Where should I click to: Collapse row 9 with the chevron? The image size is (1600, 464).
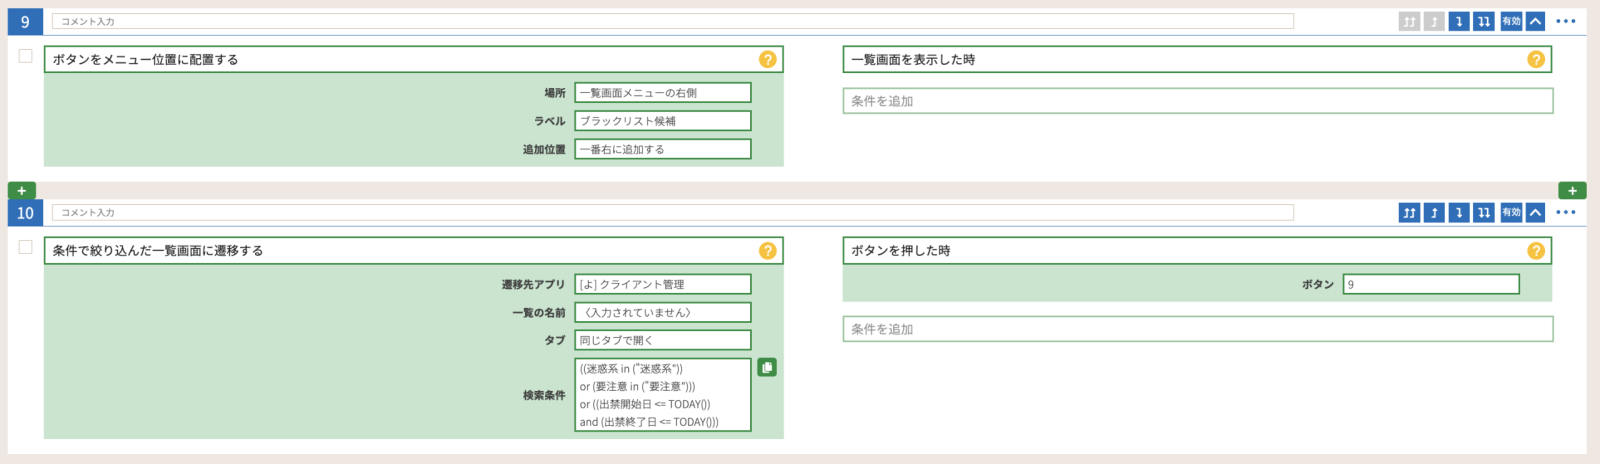point(1535,21)
